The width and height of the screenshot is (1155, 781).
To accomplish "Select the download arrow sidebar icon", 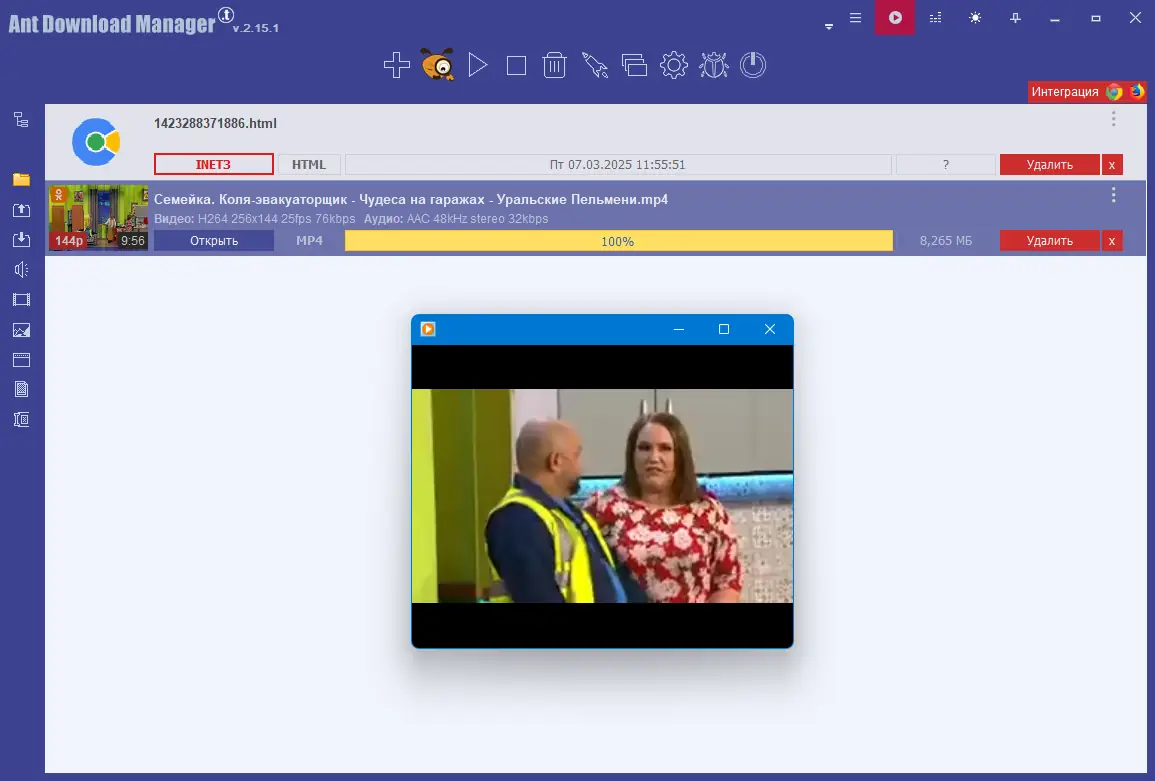I will [21, 239].
